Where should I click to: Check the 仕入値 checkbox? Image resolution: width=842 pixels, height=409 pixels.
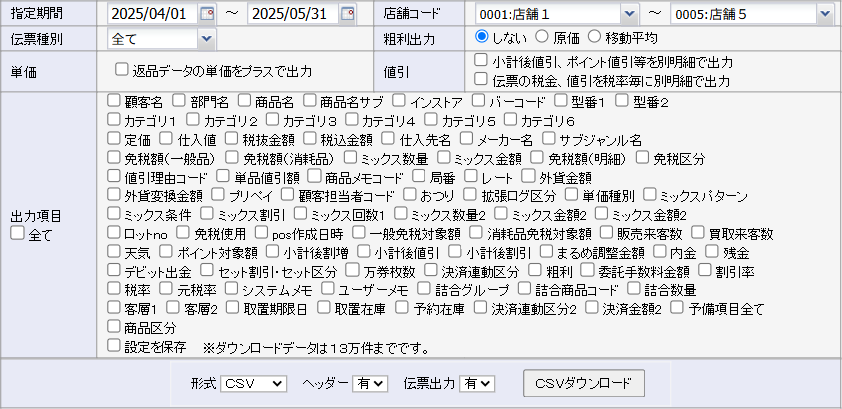[166, 138]
